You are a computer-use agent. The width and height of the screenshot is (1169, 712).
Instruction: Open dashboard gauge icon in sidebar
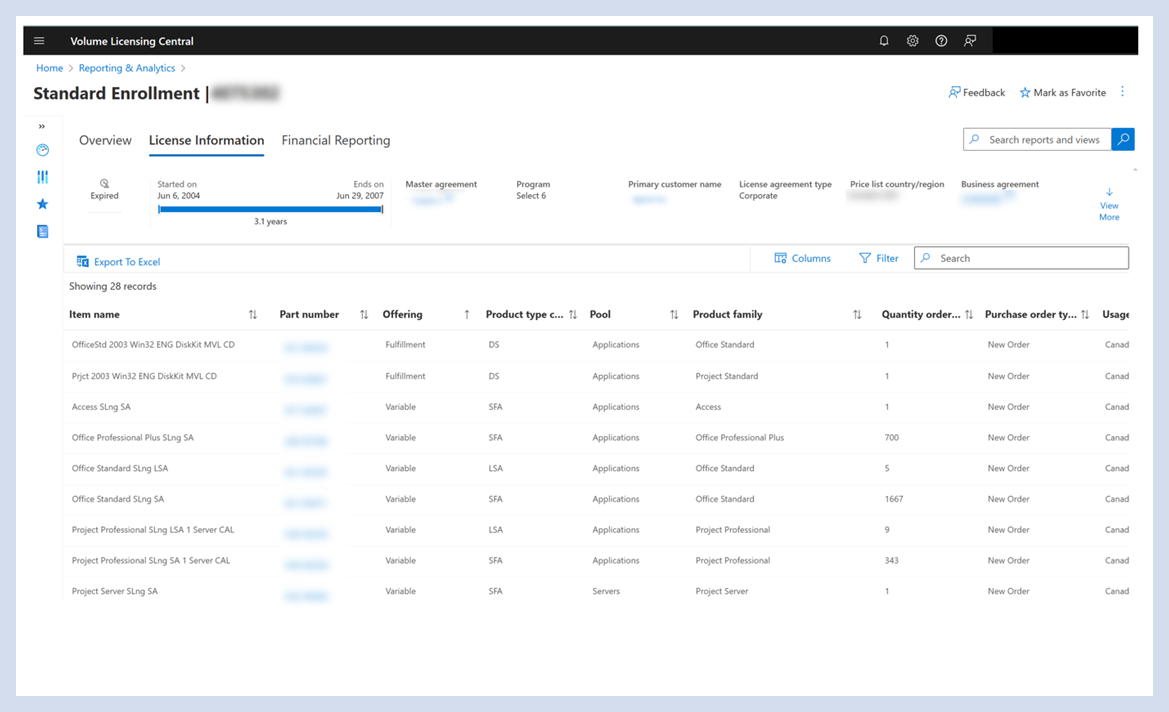pos(42,150)
